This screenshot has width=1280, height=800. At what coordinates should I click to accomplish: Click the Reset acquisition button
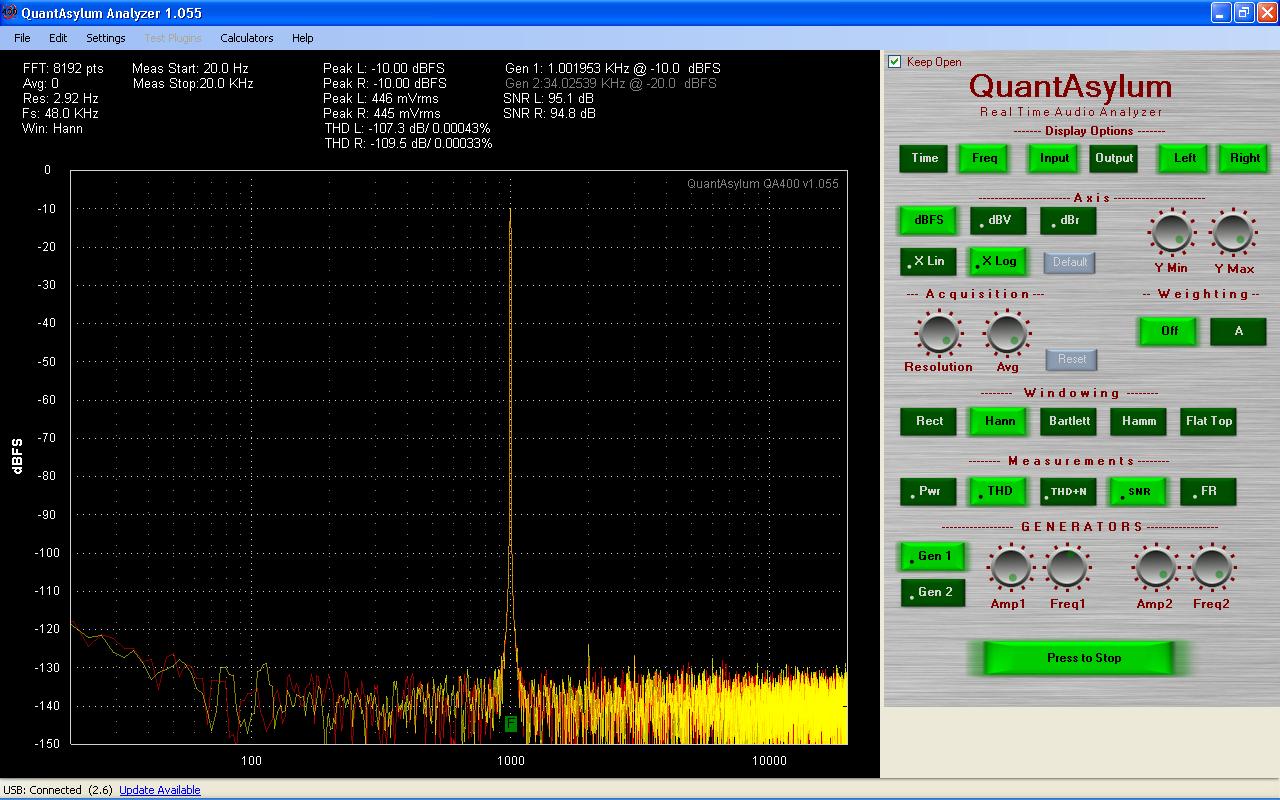(1072, 359)
